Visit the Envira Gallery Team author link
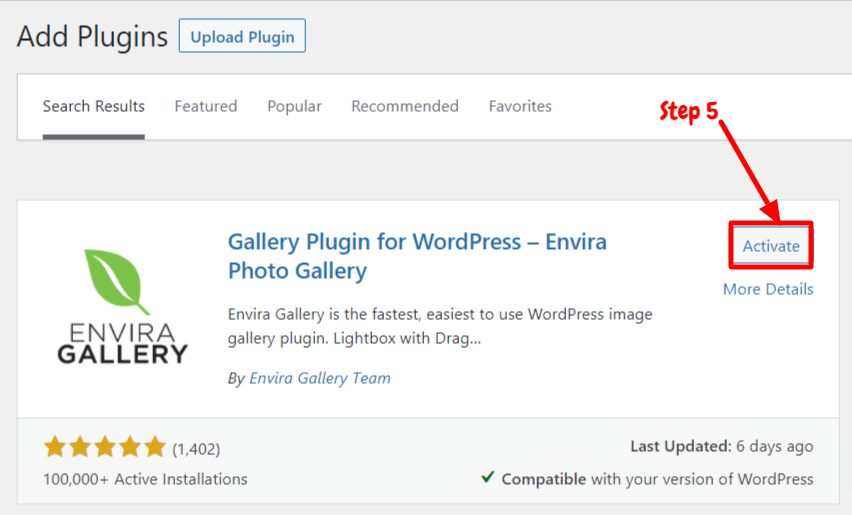Screen dimensions: 852x515 click(320, 378)
